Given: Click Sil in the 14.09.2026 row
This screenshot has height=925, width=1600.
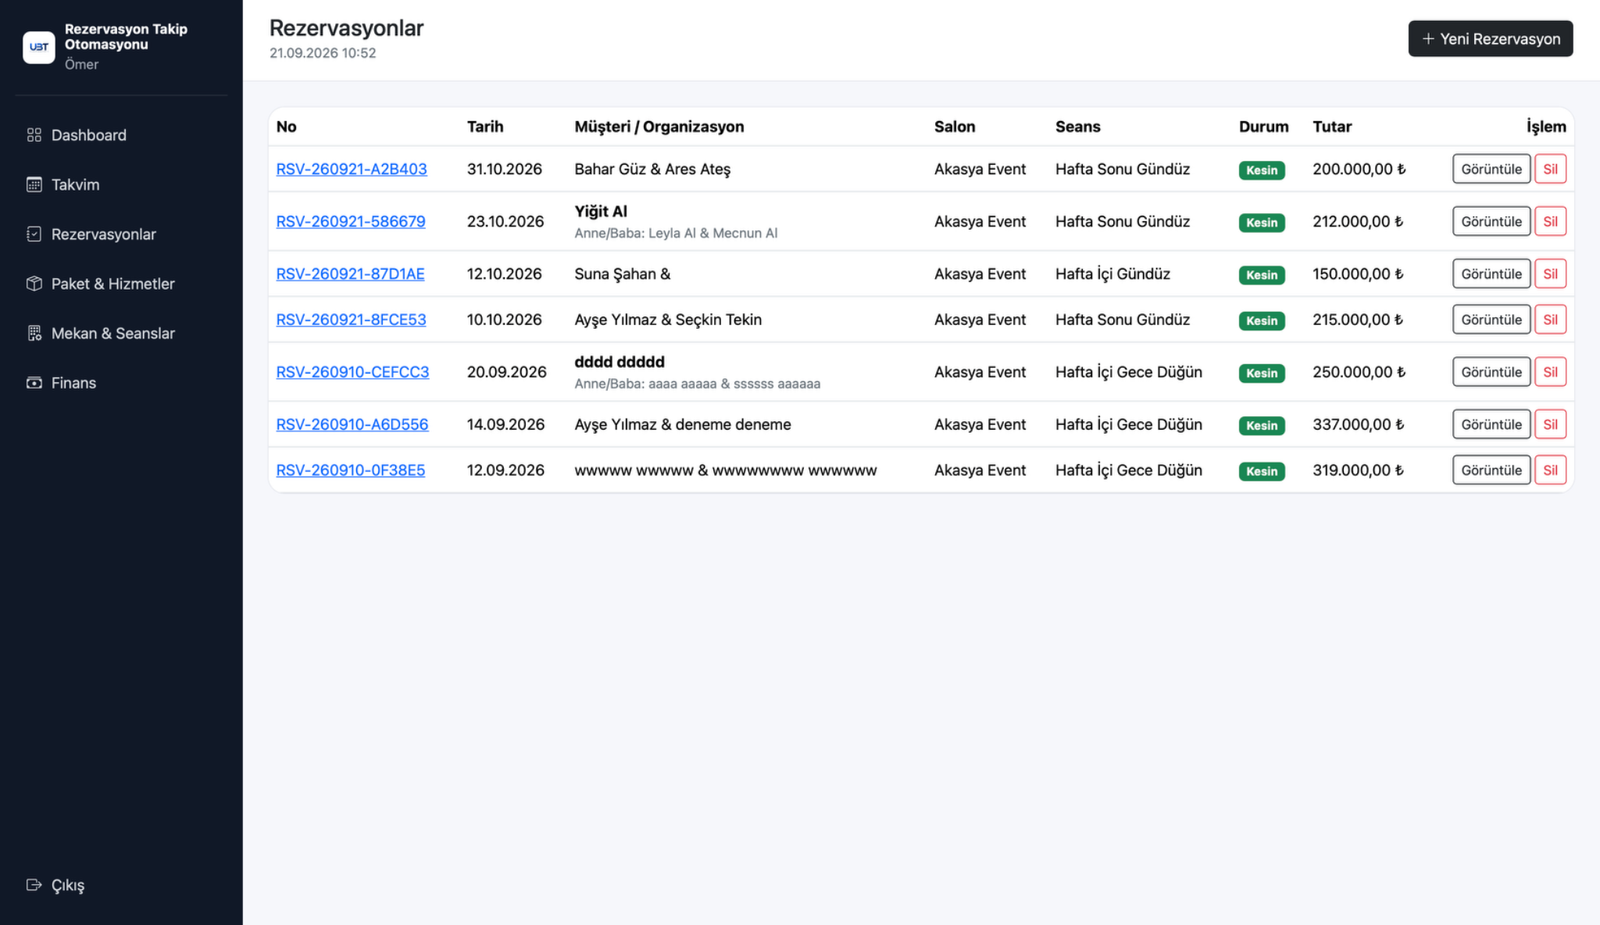Looking at the screenshot, I should click(x=1550, y=424).
